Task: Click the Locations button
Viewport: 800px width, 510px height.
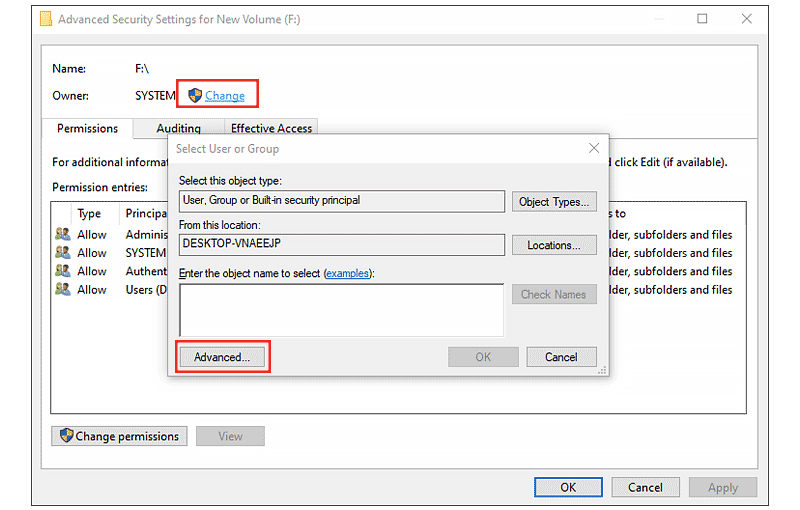Action: click(x=554, y=245)
